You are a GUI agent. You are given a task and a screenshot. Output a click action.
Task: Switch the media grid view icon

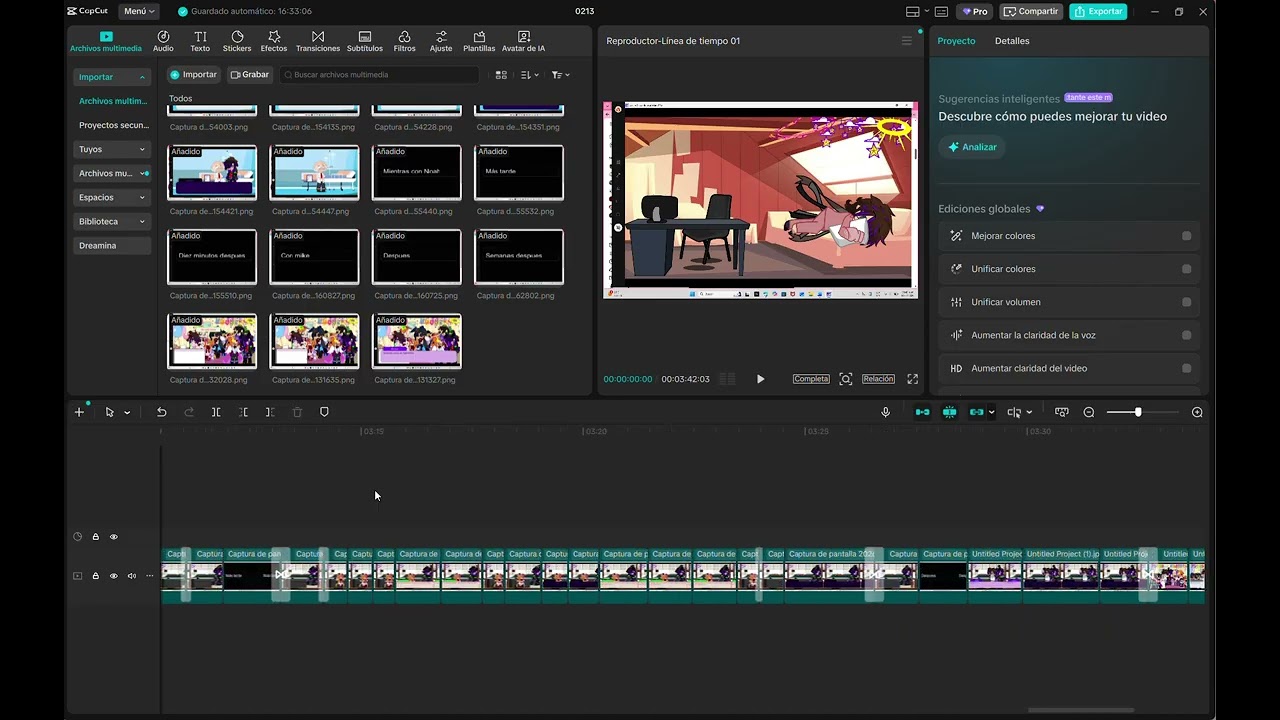(501, 75)
